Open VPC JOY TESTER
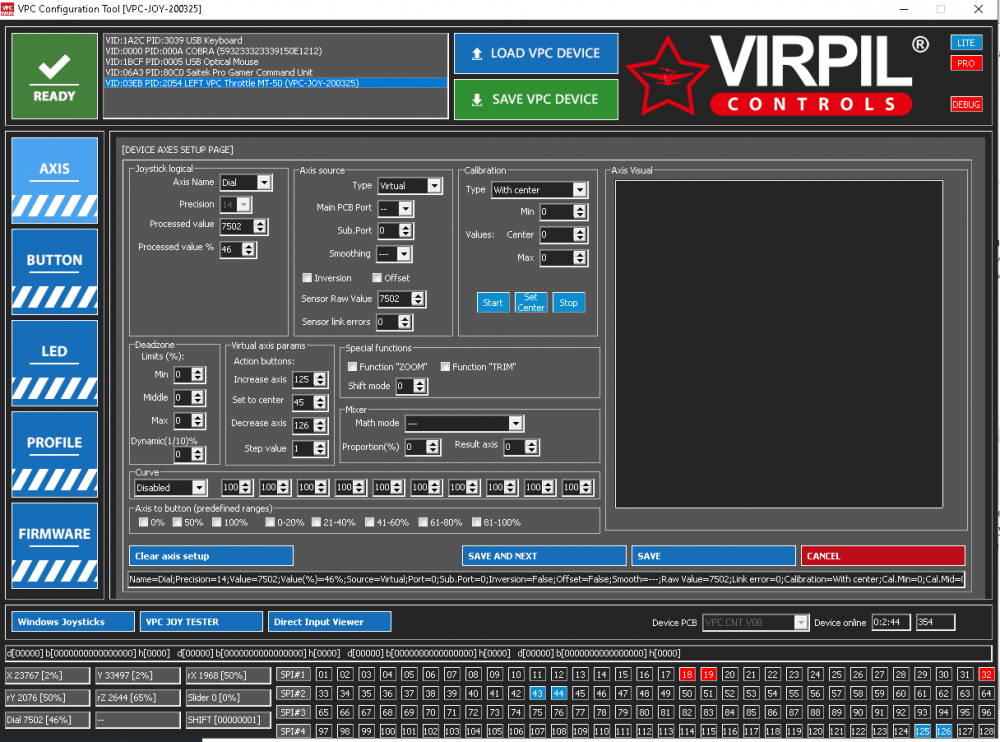 202,621
